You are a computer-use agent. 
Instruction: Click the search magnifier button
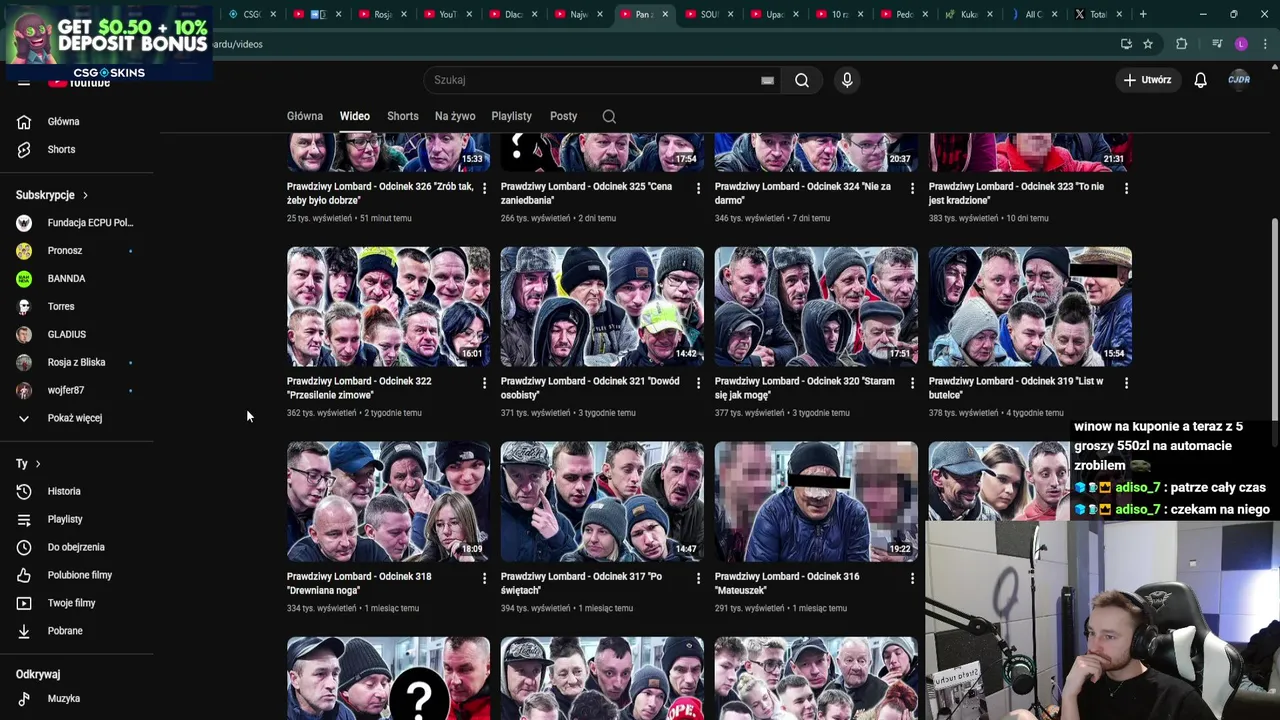802,80
